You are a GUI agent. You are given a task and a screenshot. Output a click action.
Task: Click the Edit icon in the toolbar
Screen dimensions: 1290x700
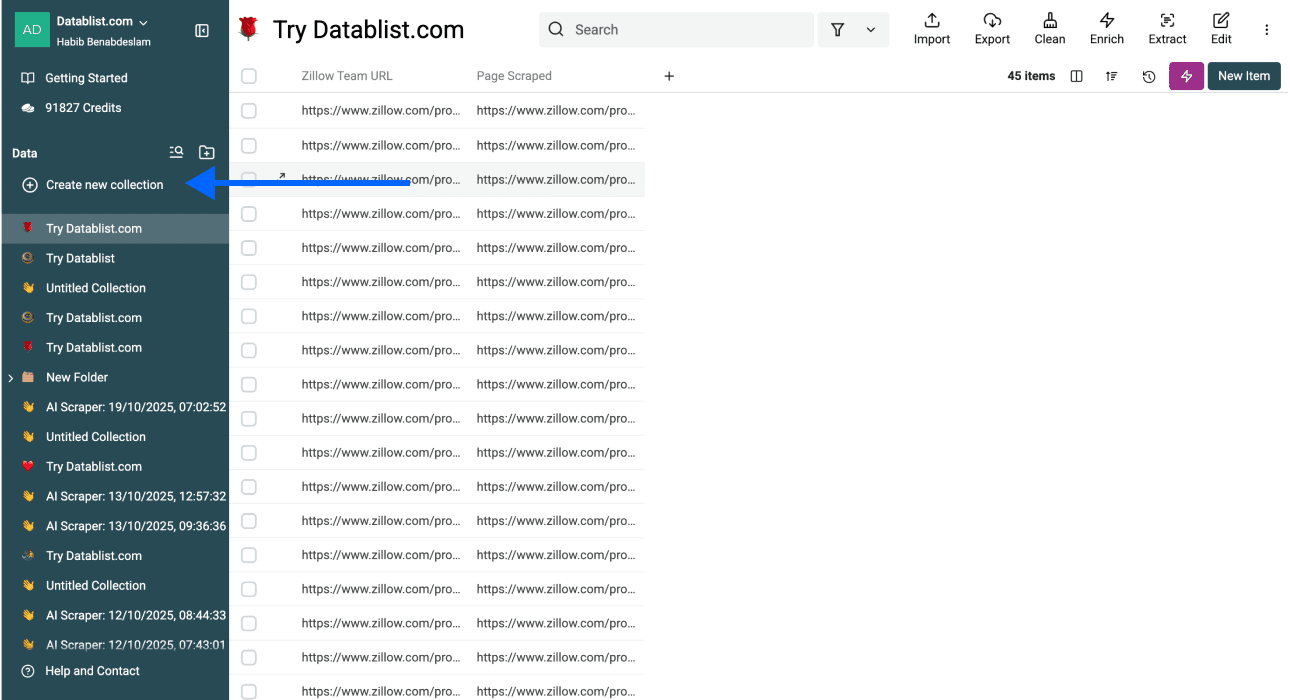click(x=1220, y=28)
